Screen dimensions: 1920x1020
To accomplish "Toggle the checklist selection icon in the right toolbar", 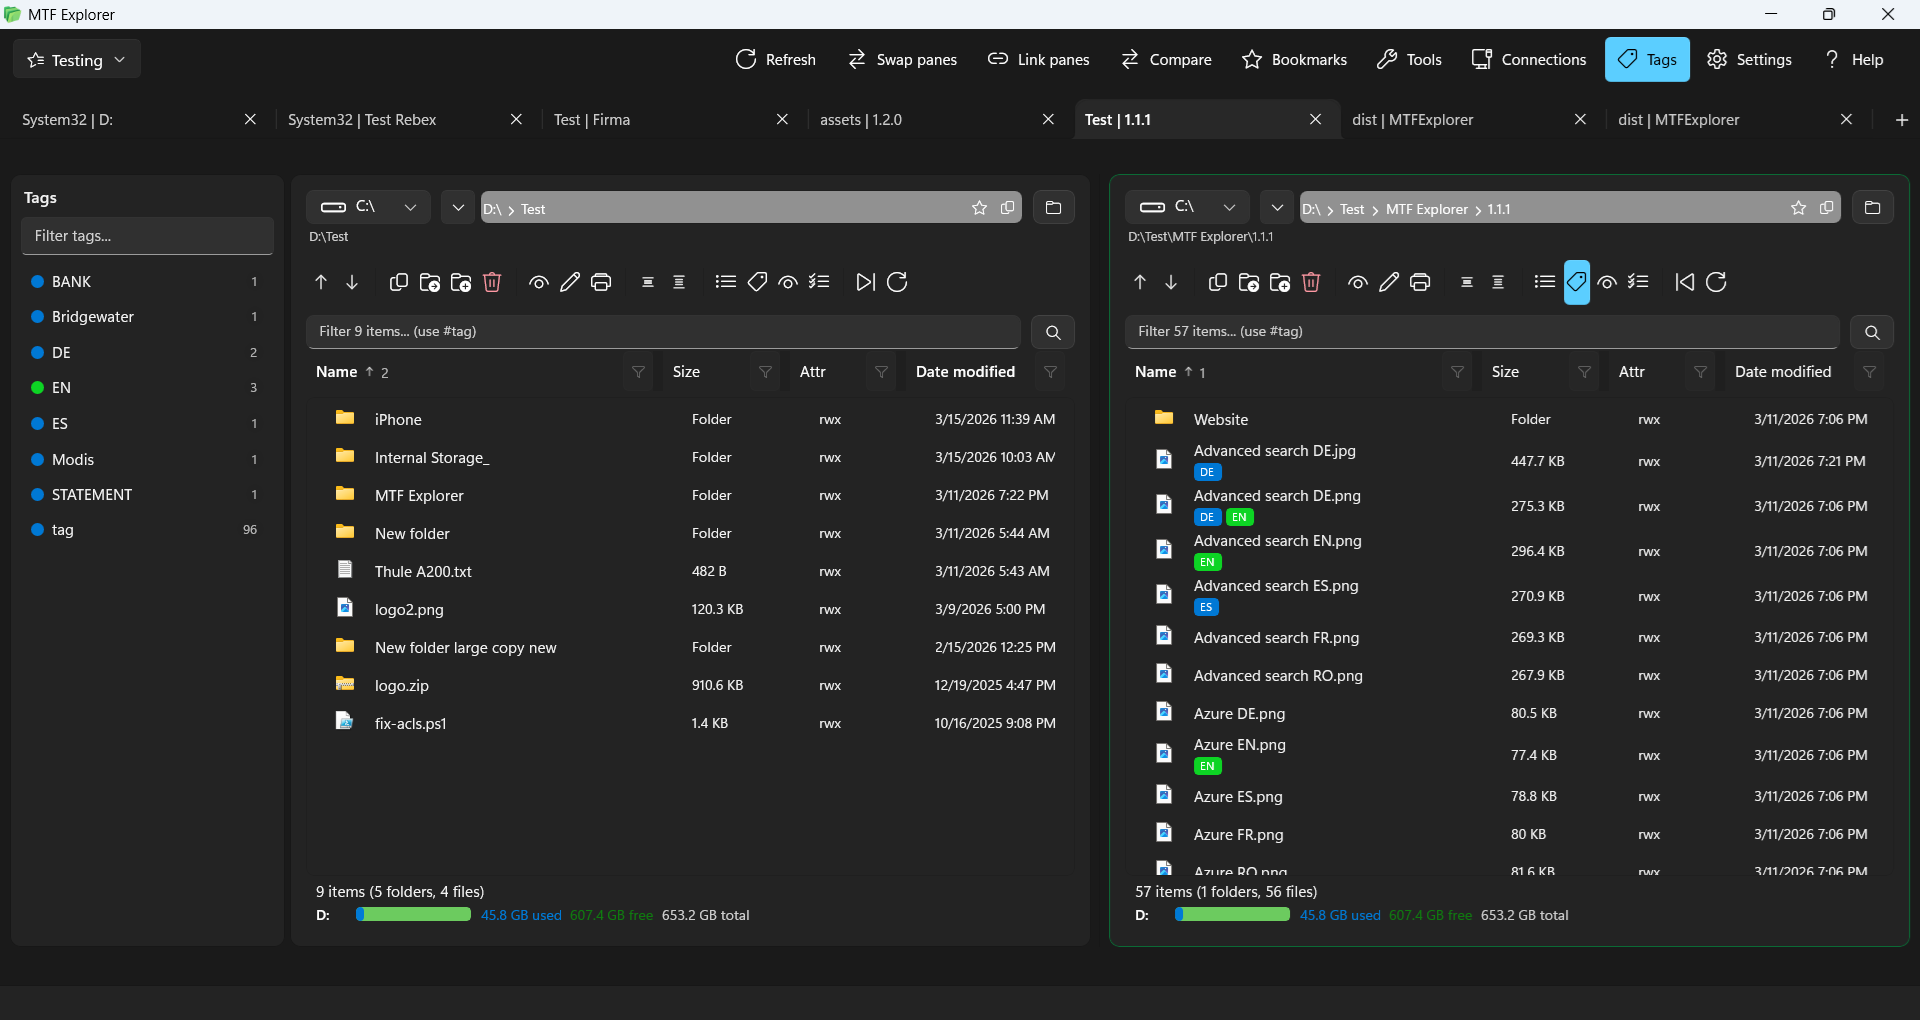I will [x=1640, y=282].
